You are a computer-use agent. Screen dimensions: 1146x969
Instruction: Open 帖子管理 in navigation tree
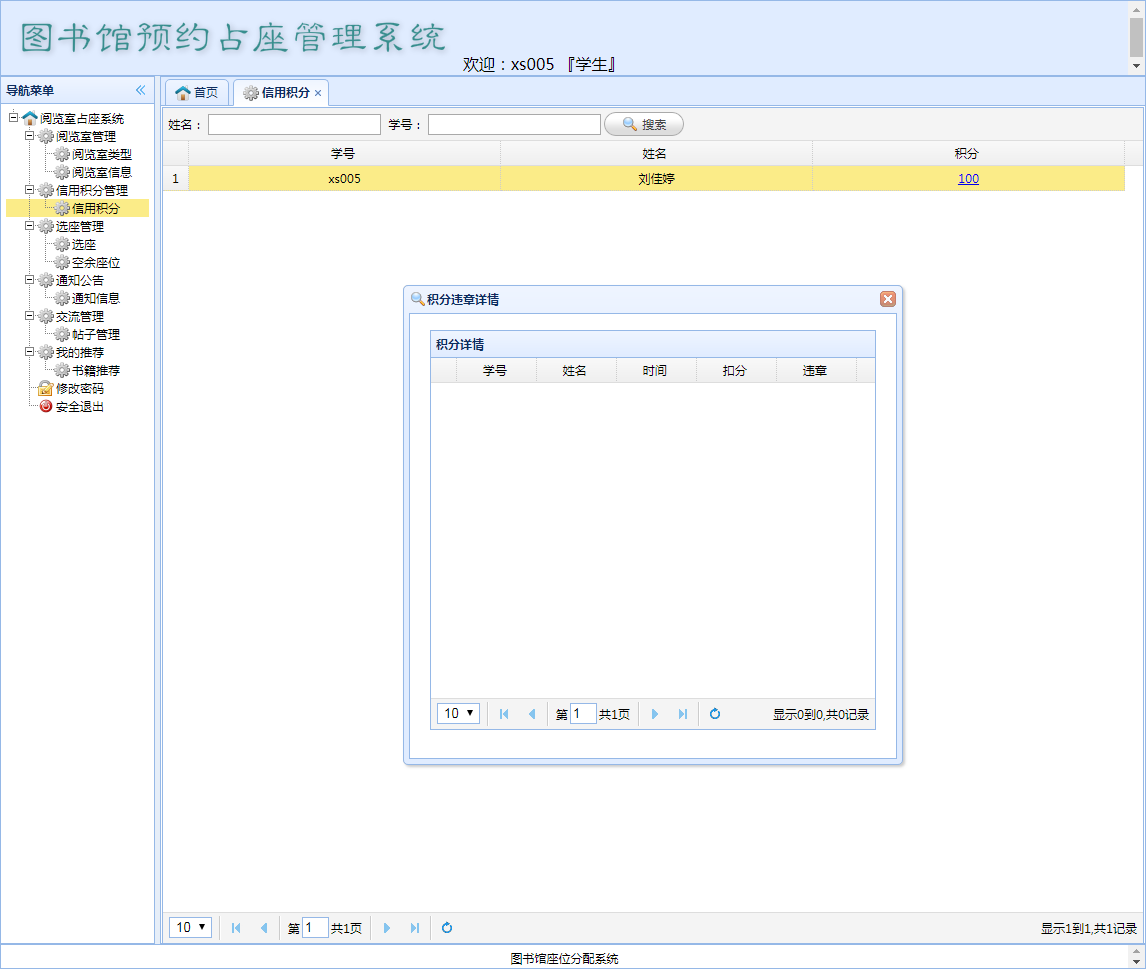point(96,334)
